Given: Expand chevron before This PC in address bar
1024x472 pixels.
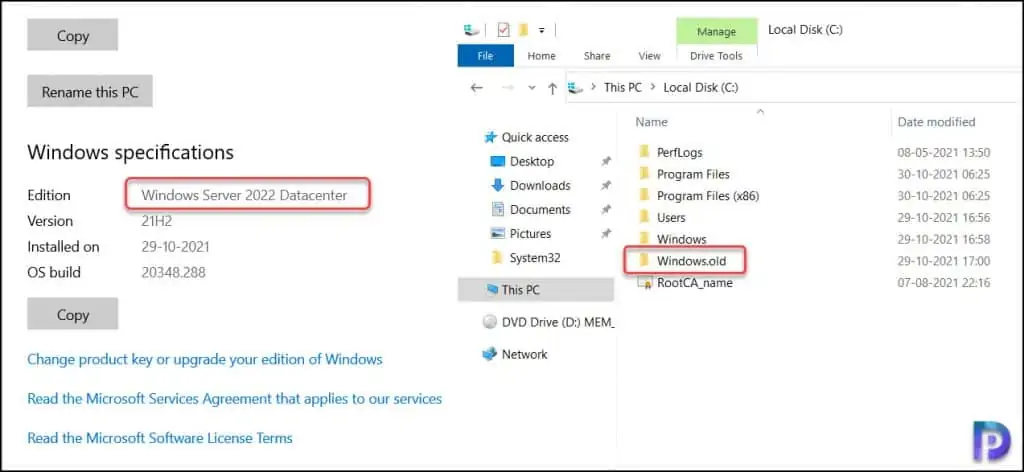Looking at the screenshot, I should tap(594, 87).
